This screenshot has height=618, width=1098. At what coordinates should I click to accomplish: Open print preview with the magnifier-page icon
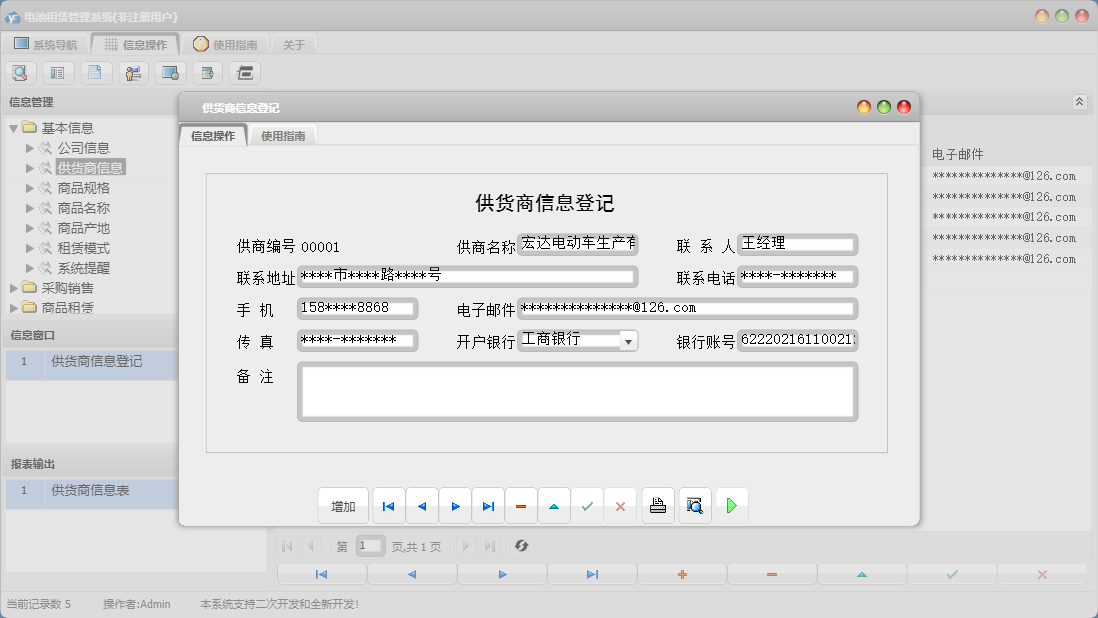pos(695,506)
